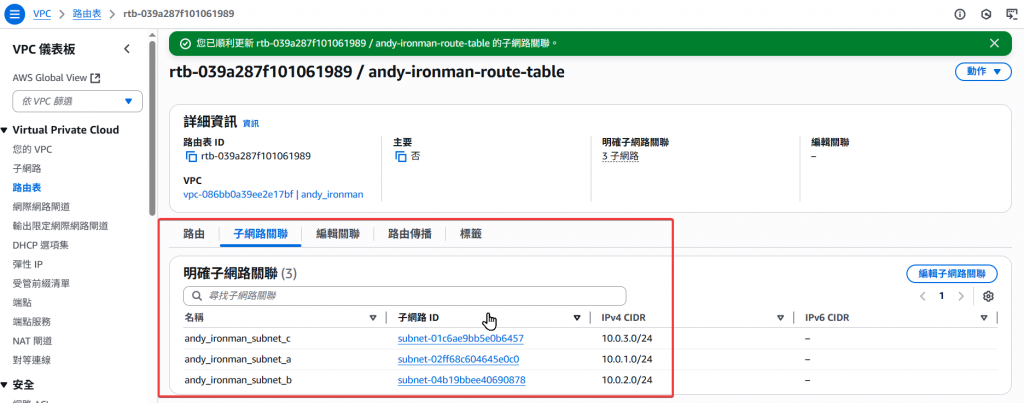Screen dimensions: 1024x403
Task: Click the info circle icon in top bar
Action: tap(959, 14)
